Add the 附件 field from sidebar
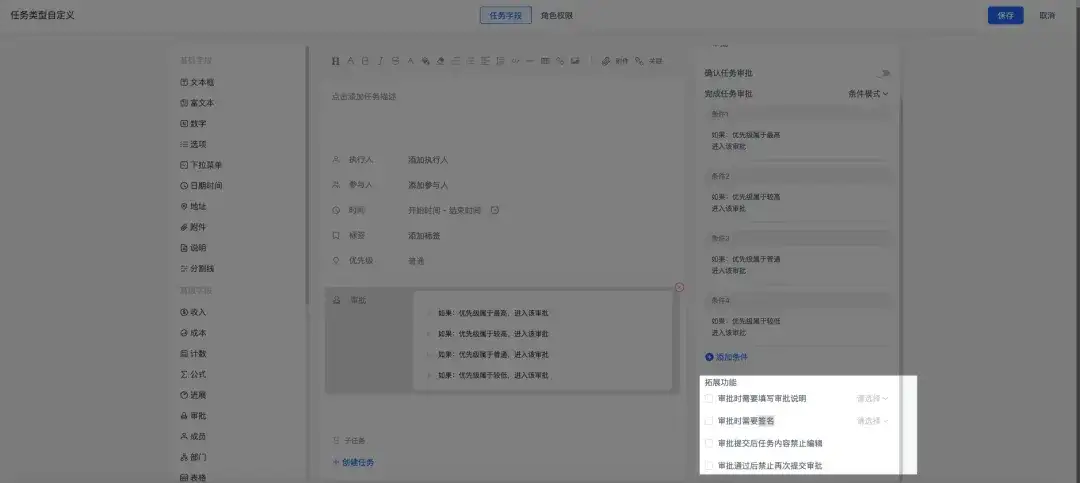 click(x=193, y=227)
